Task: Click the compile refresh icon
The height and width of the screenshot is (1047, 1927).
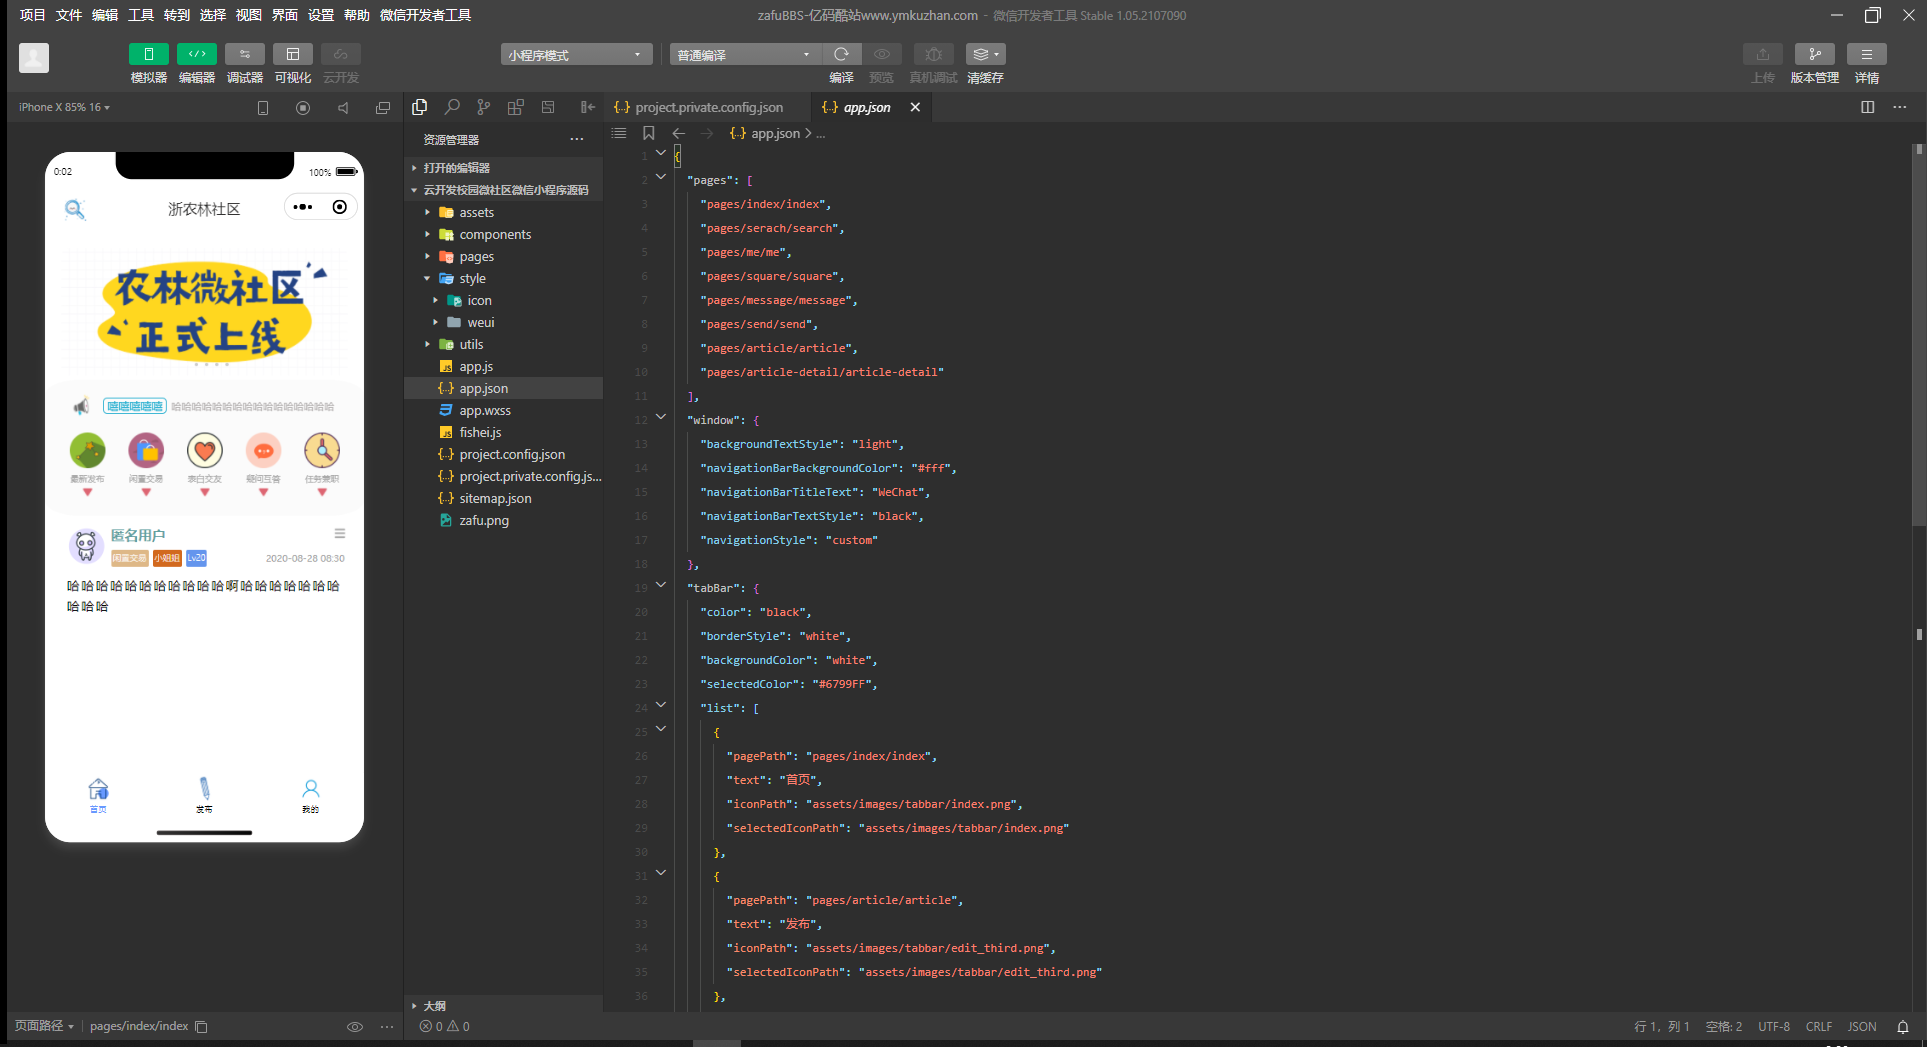Action: (x=841, y=54)
